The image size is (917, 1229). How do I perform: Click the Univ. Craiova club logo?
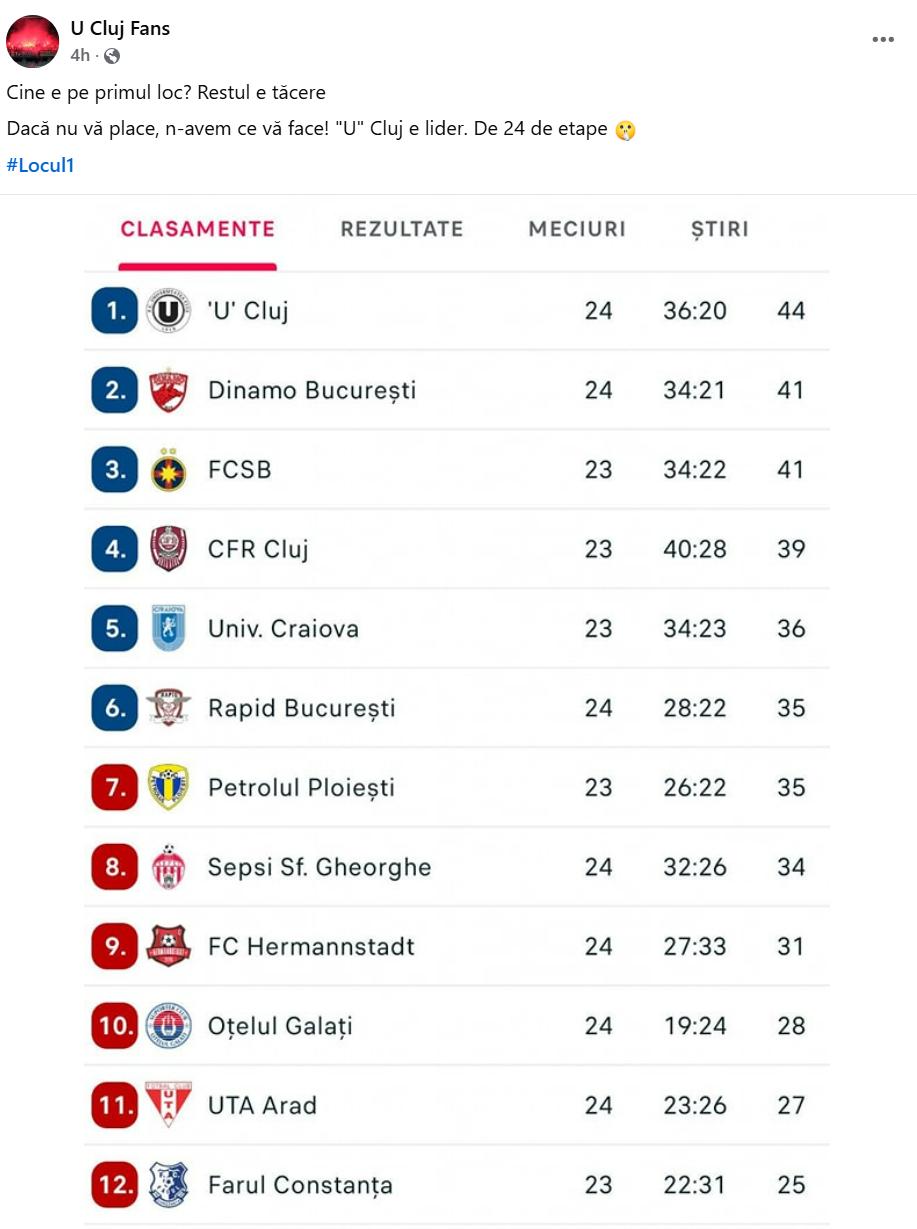tap(168, 628)
